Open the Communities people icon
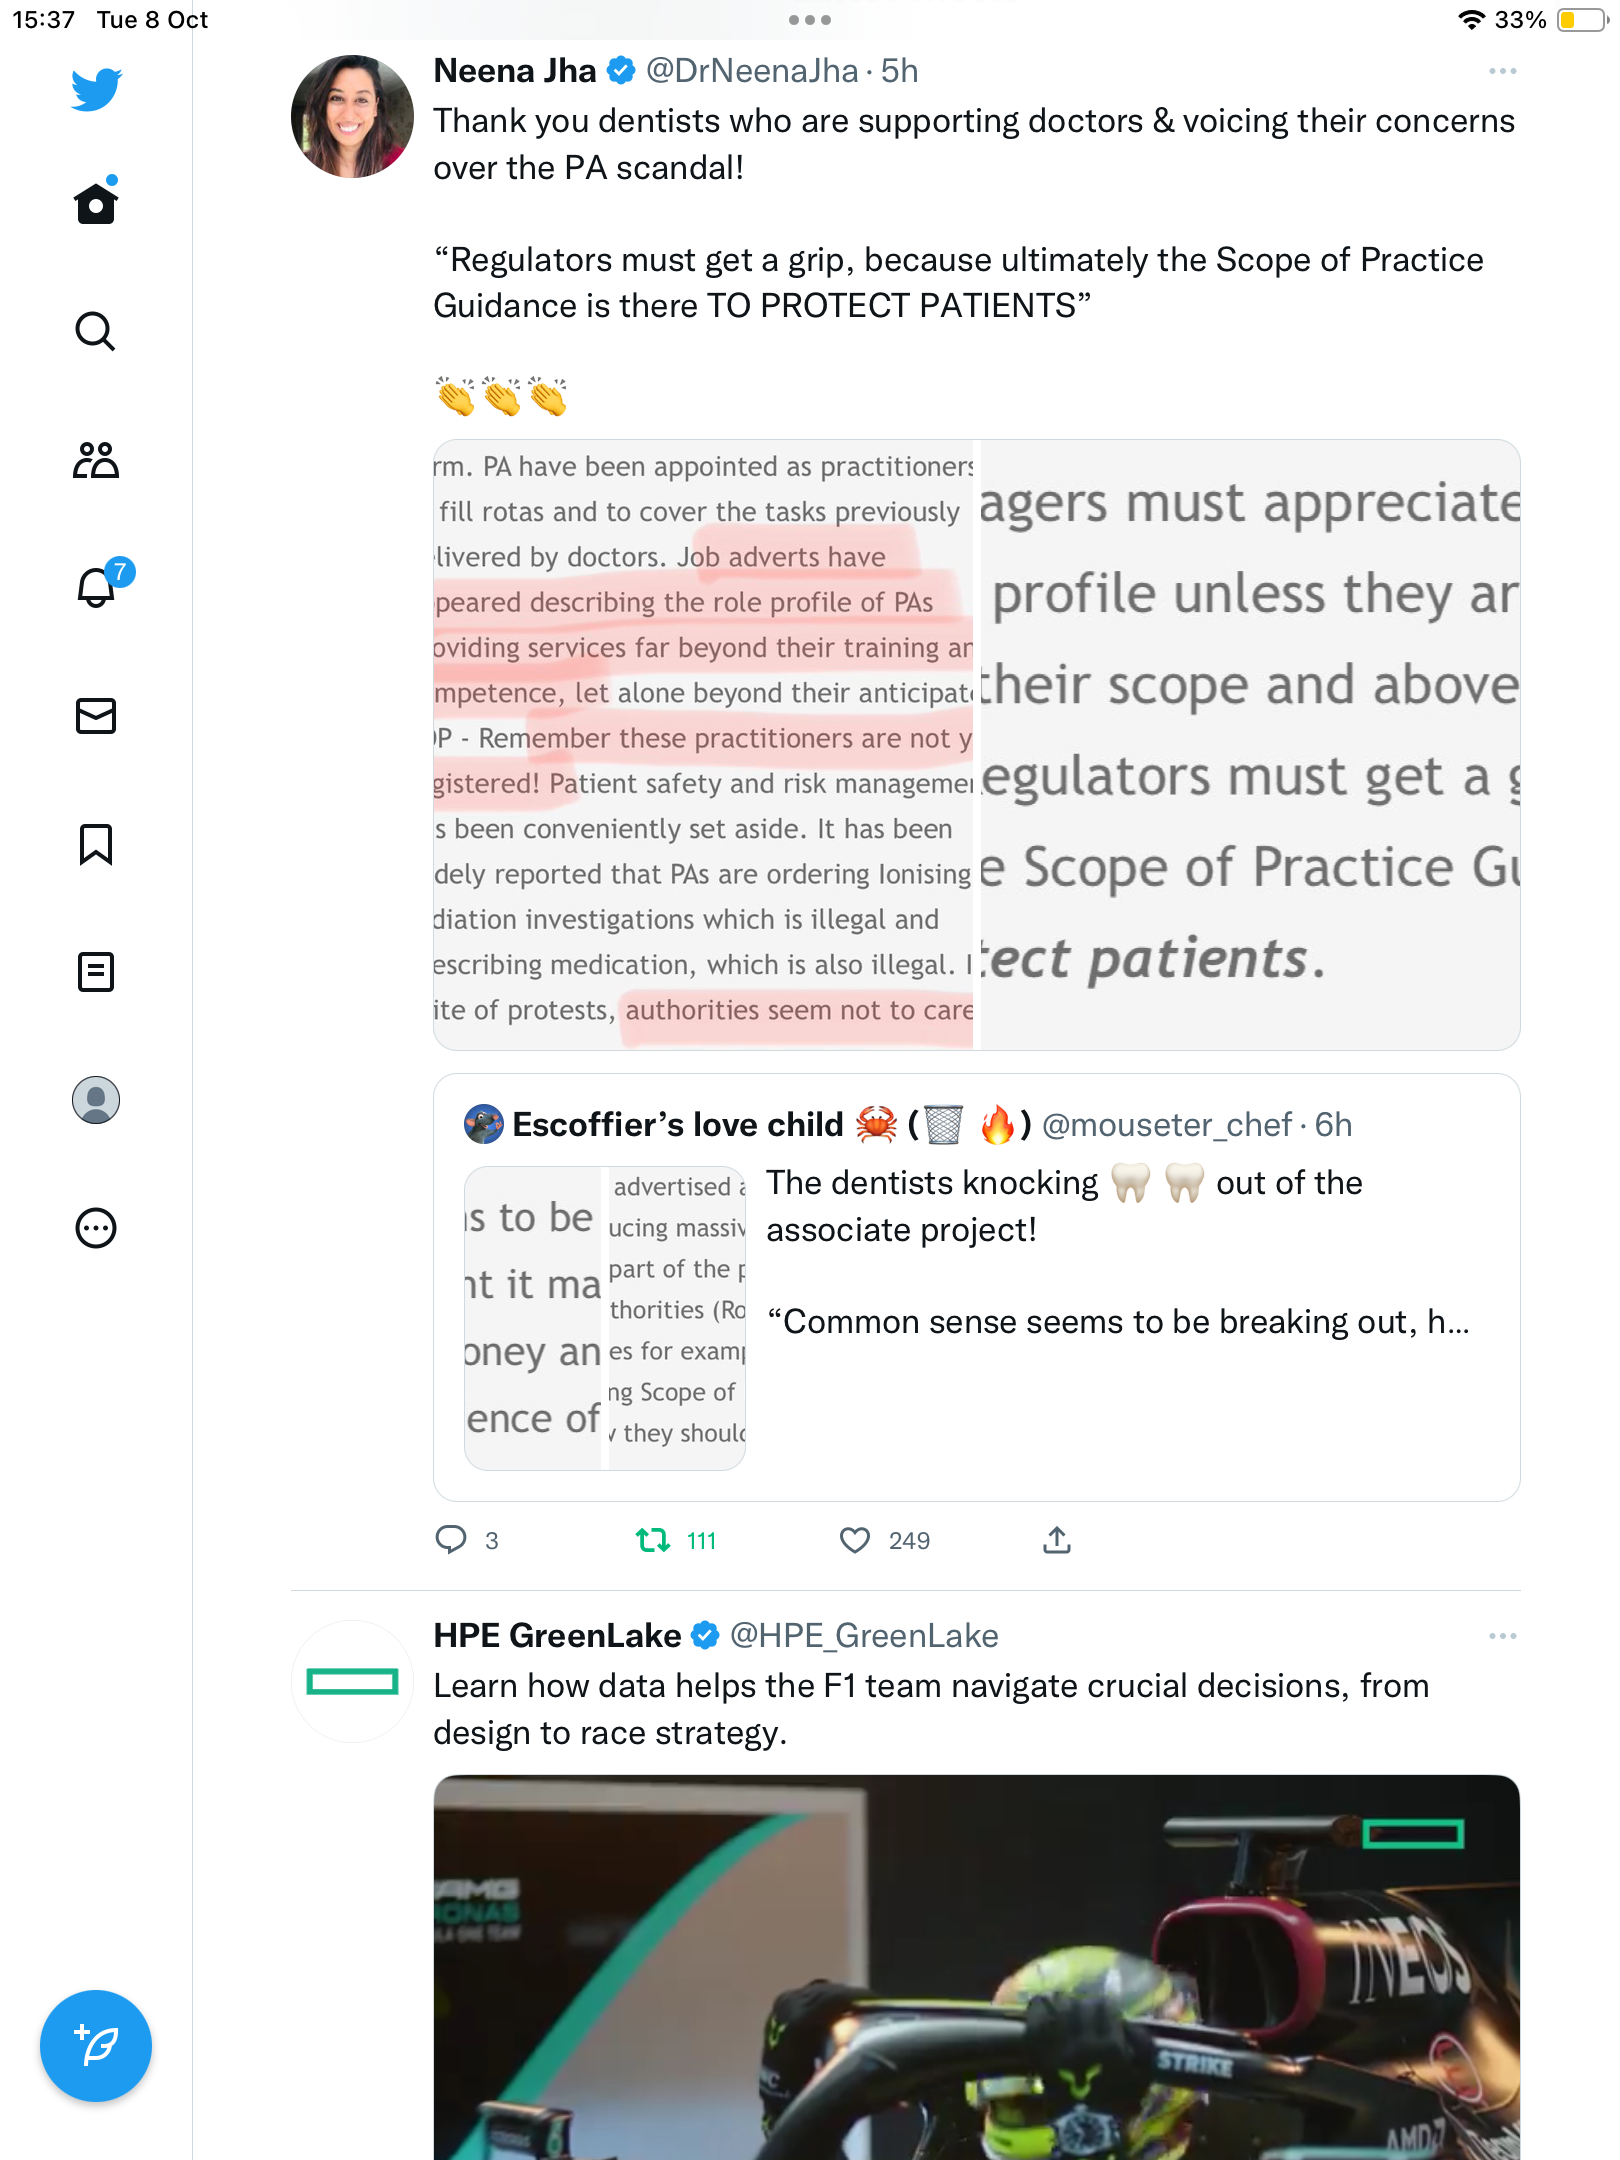The width and height of the screenshot is (1620, 2160). 96,460
